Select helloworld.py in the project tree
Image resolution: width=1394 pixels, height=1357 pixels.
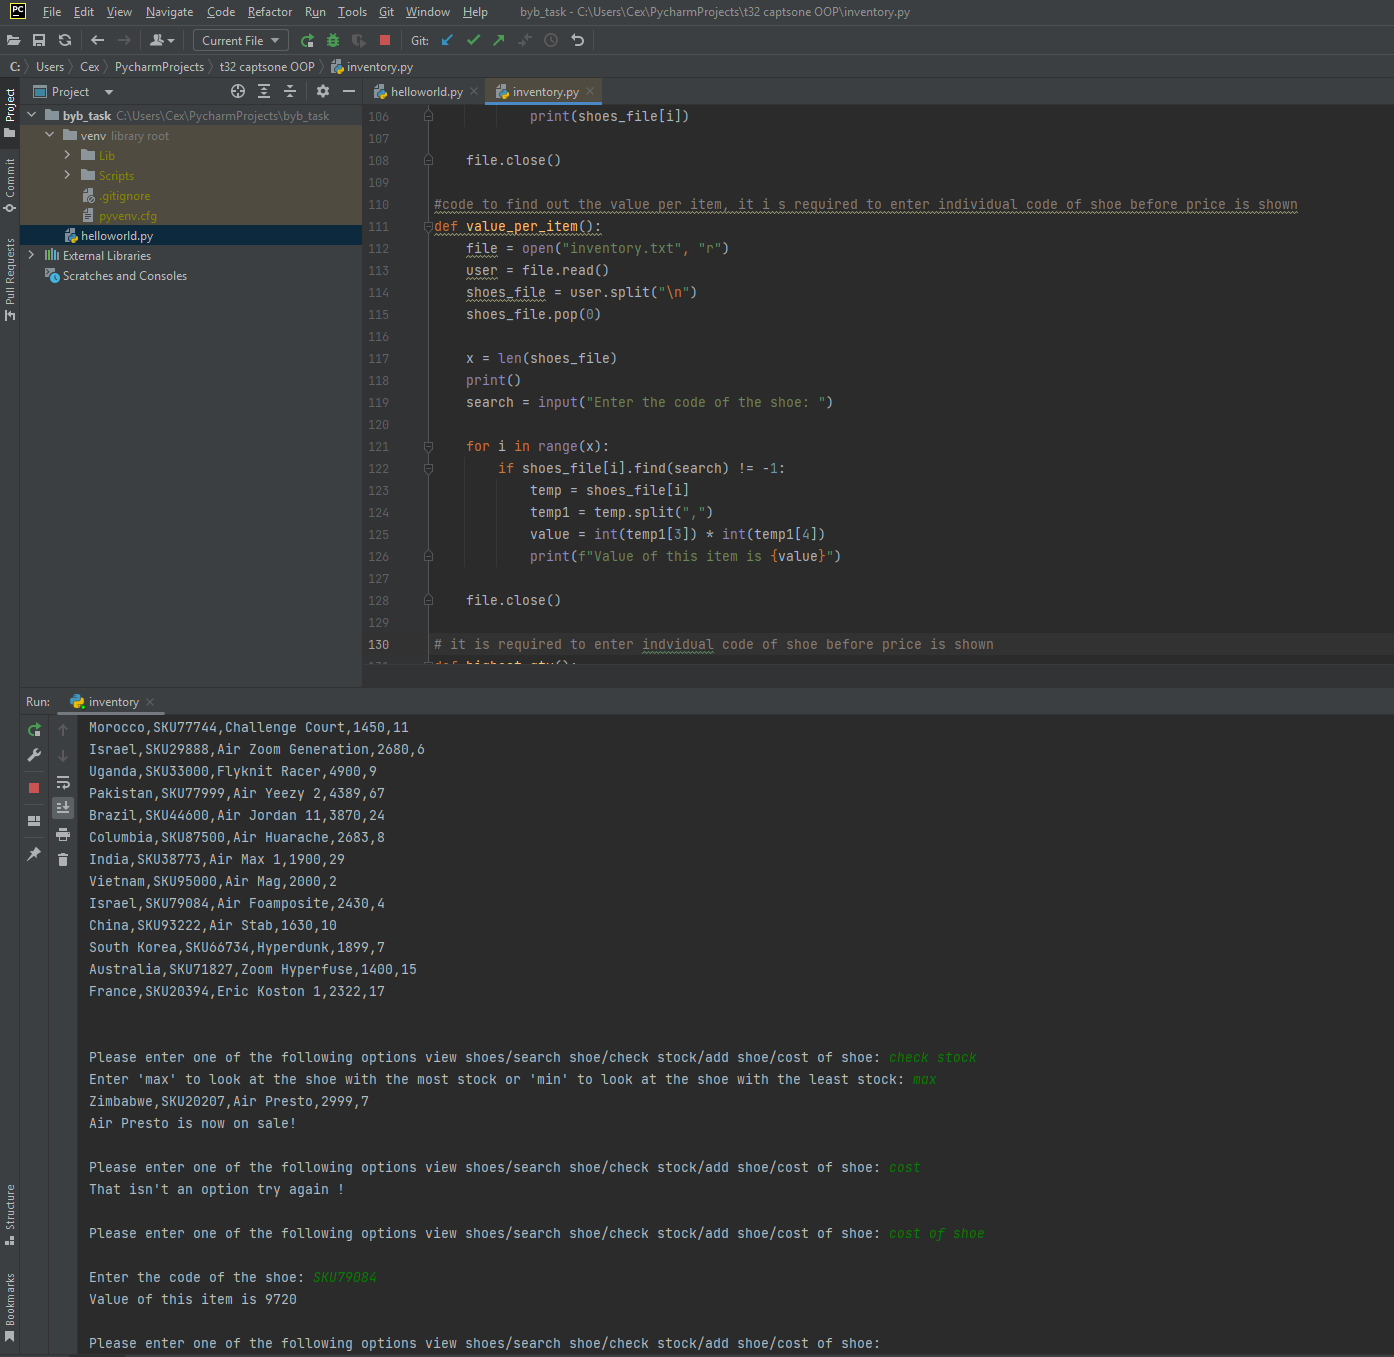pos(117,235)
